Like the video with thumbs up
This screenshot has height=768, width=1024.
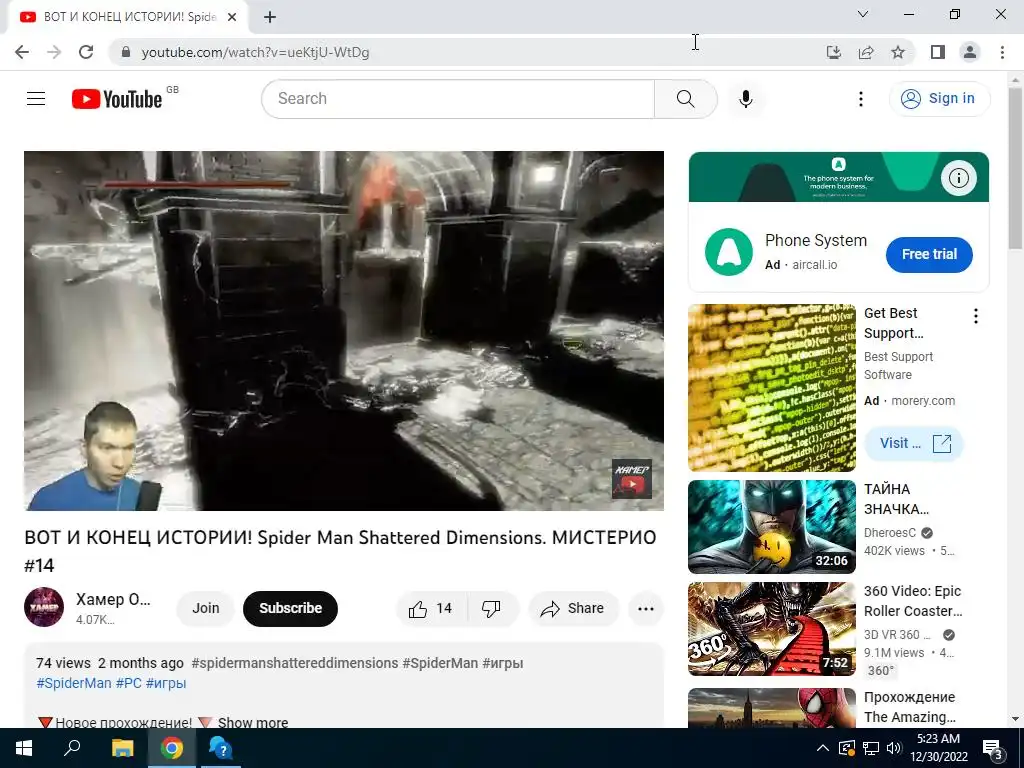431,609
